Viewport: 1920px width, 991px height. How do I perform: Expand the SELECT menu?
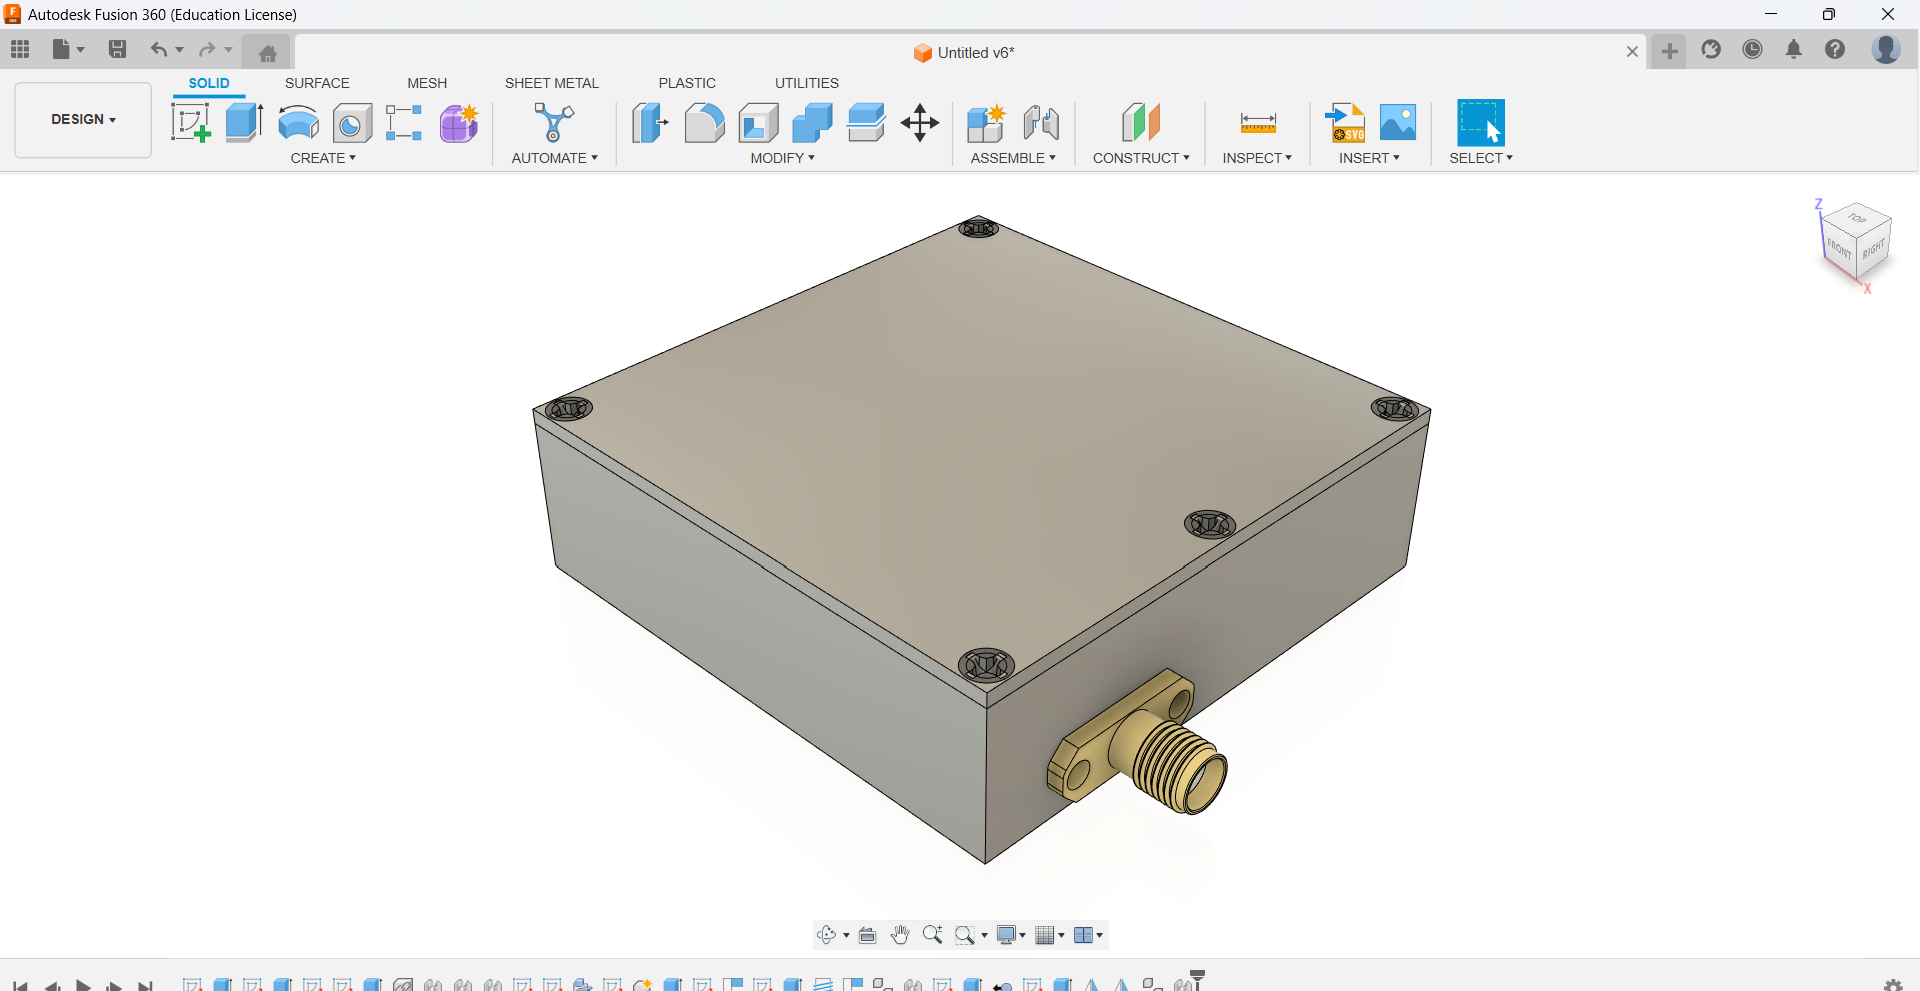click(x=1481, y=158)
